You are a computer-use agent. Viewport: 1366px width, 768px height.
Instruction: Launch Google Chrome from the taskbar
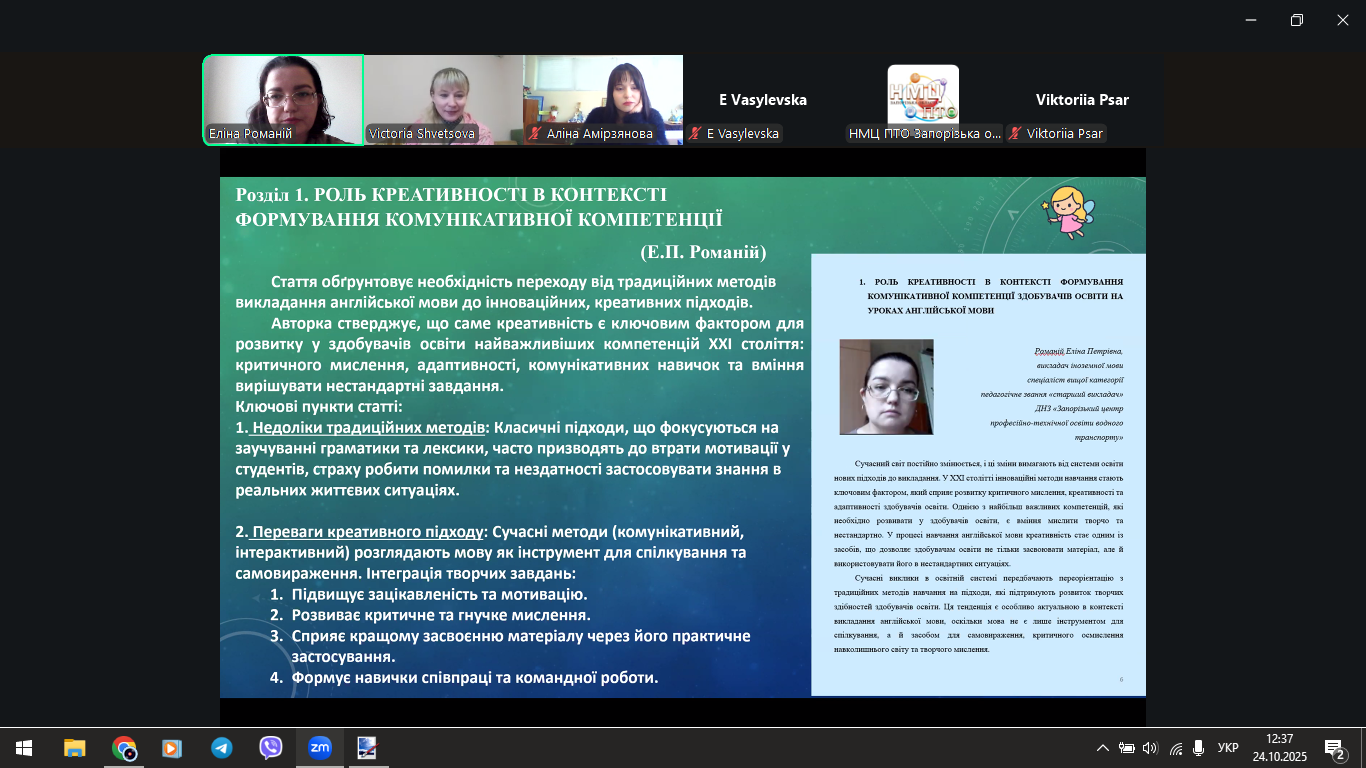(x=124, y=748)
